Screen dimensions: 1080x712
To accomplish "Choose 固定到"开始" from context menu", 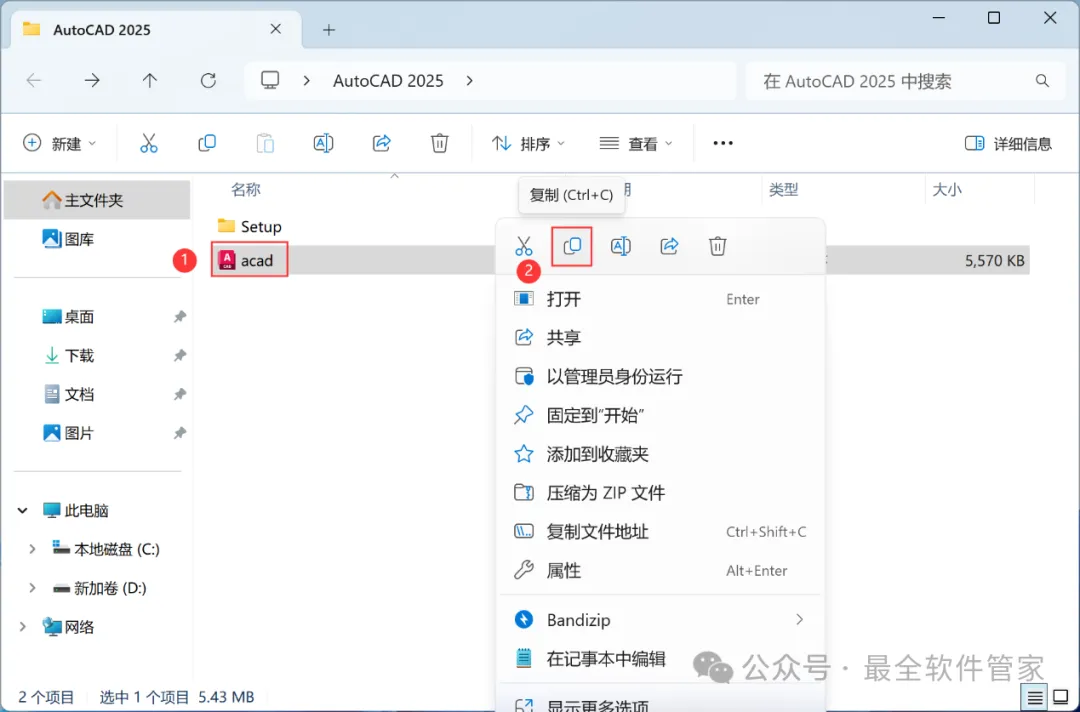I will (x=661, y=415).
